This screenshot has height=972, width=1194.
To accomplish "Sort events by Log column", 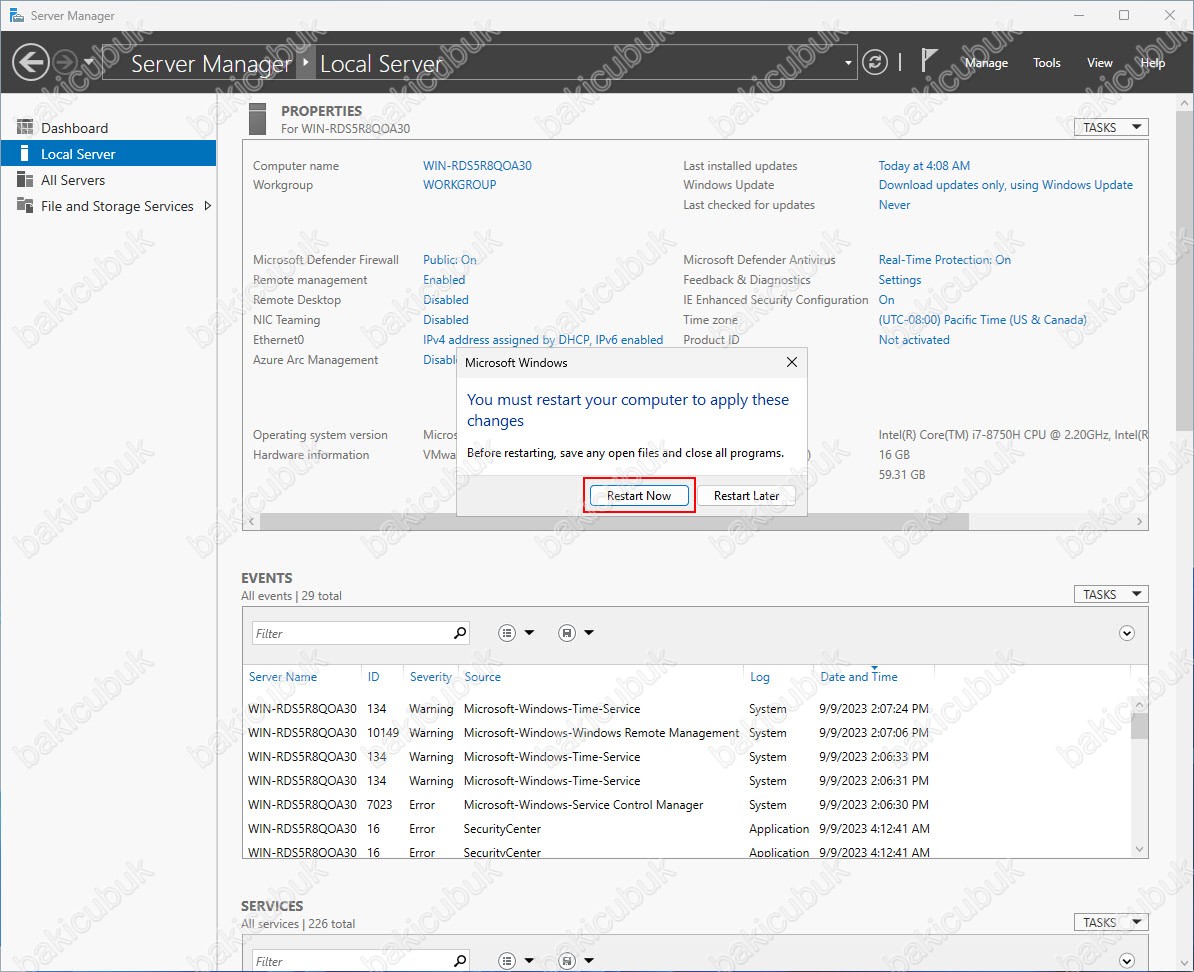I will 760,676.
